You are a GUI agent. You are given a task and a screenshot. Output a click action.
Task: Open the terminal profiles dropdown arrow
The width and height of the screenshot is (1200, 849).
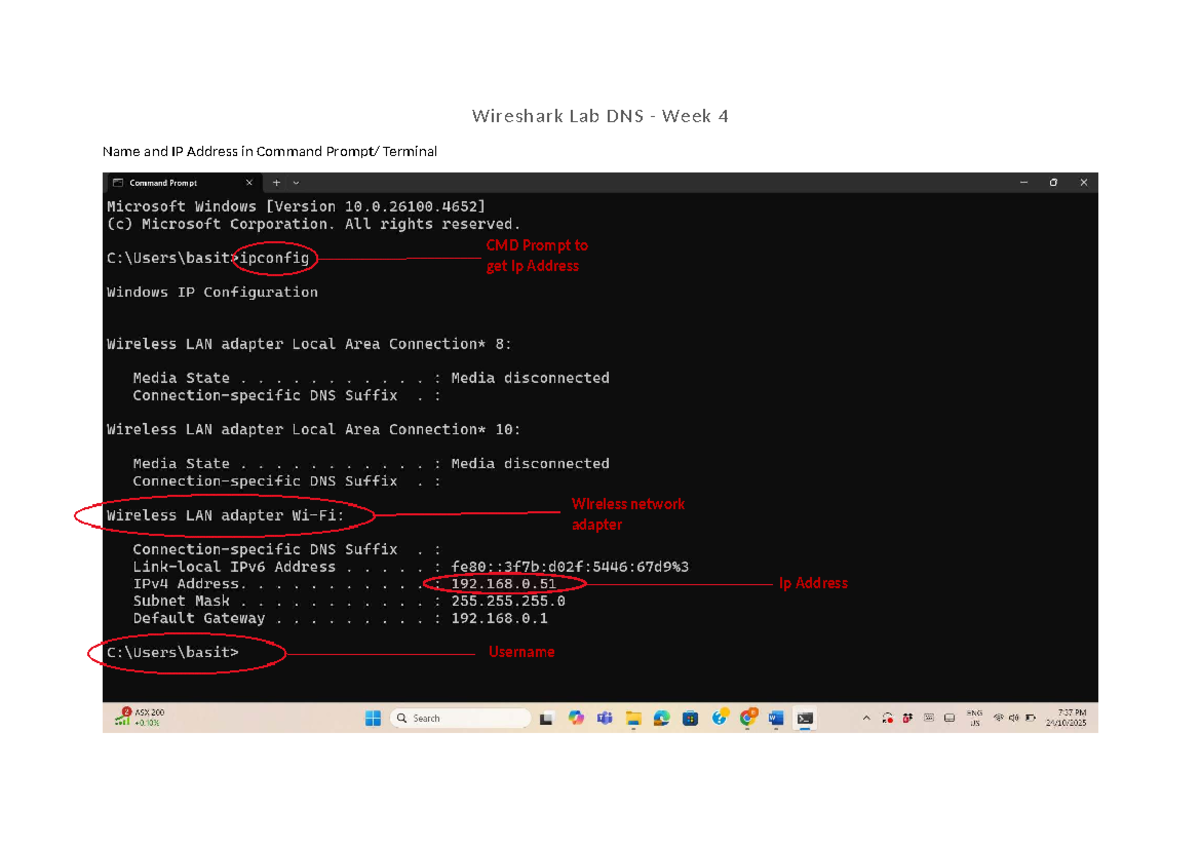pos(296,183)
